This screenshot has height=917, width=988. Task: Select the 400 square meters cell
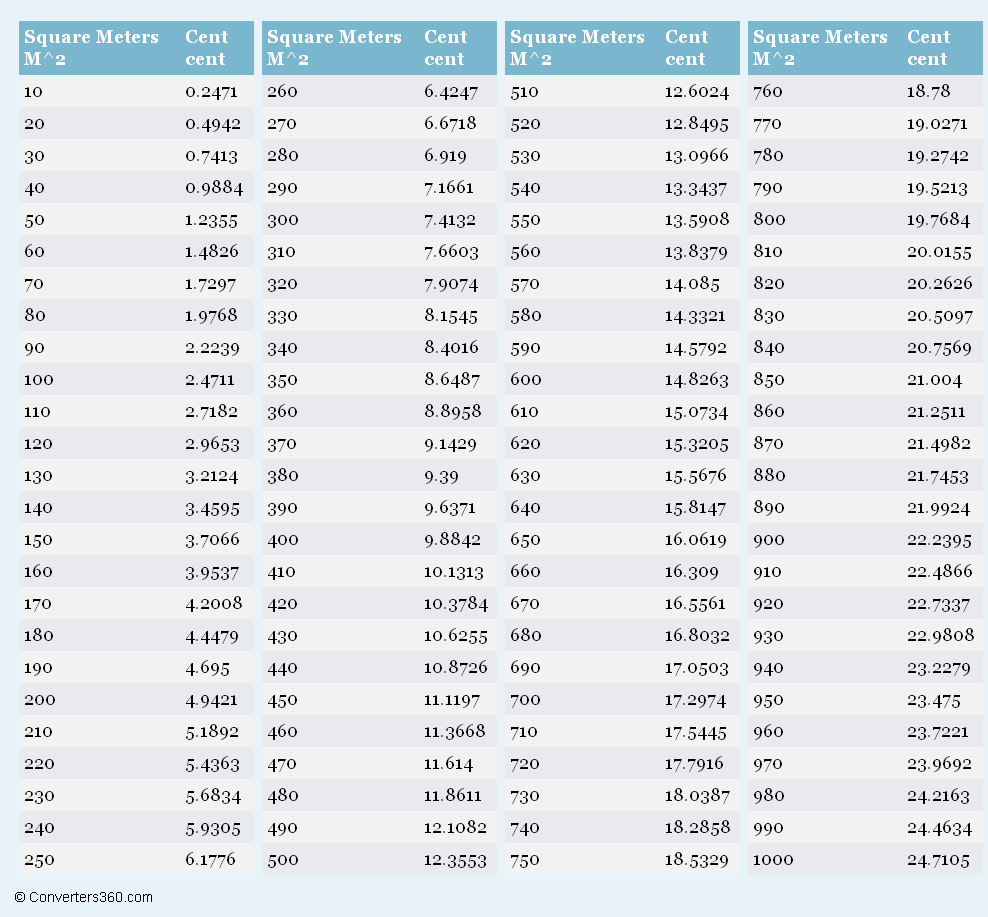282,539
